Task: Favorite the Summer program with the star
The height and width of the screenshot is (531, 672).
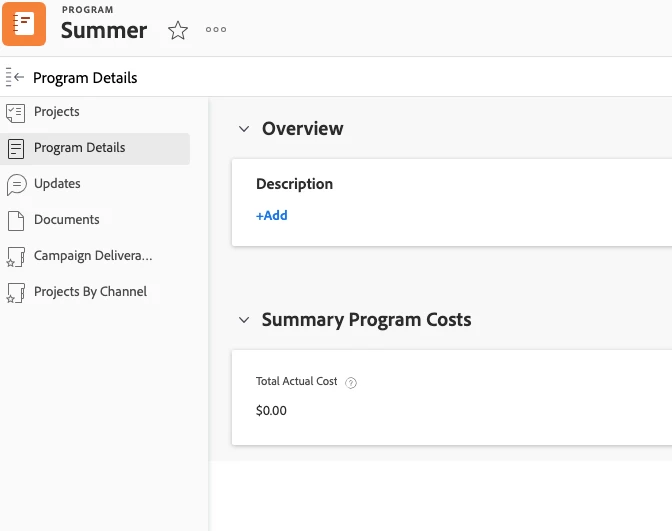Action: coord(178,30)
